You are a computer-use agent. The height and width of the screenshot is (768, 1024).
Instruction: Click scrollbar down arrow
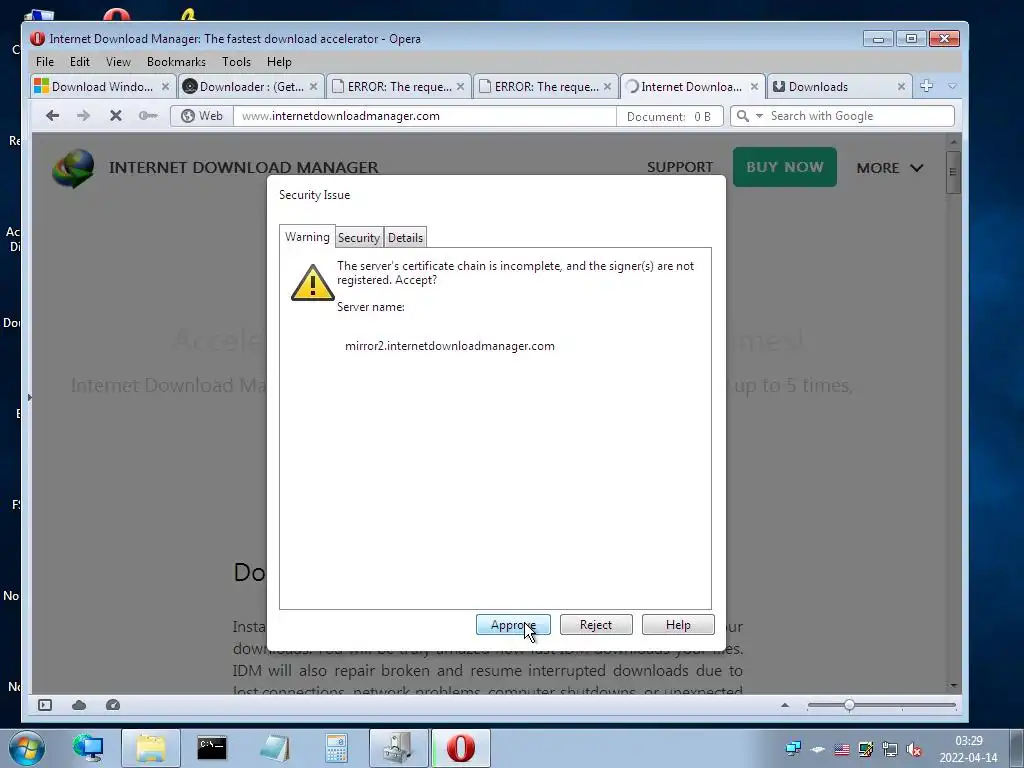click(953, 686)
